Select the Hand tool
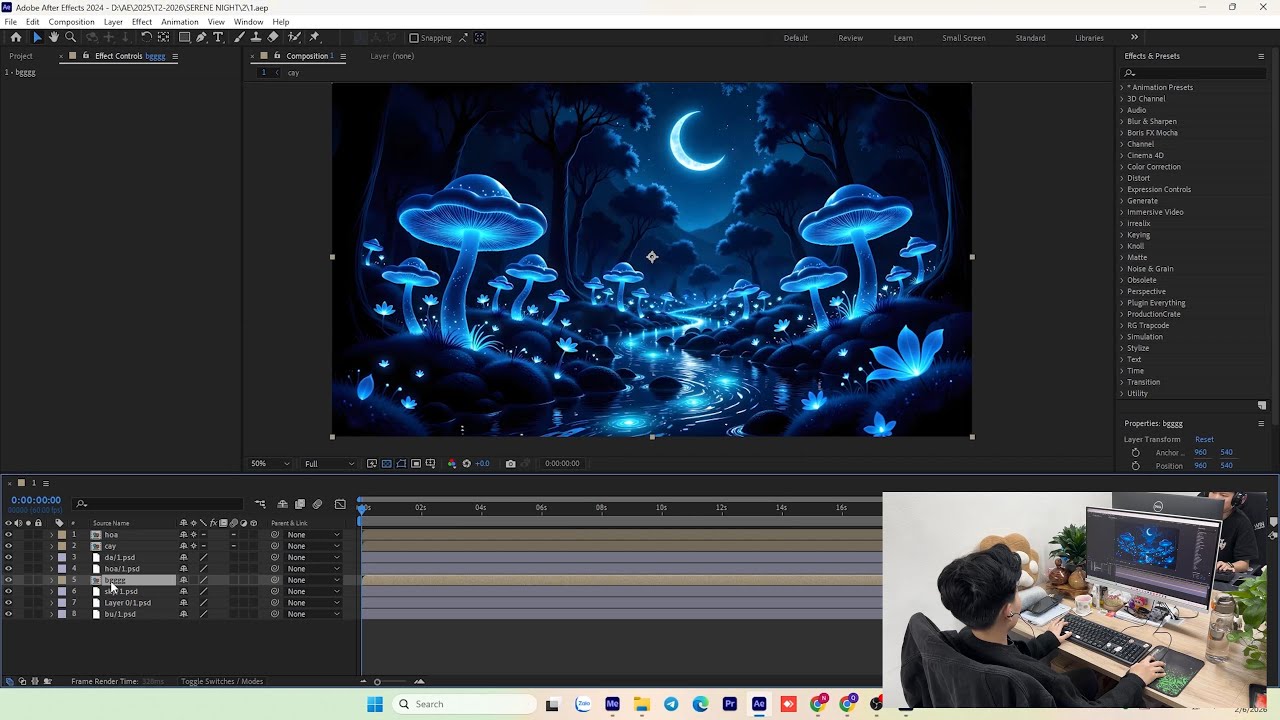Screen dimensions: 1280x720 [x=54, y=37]
